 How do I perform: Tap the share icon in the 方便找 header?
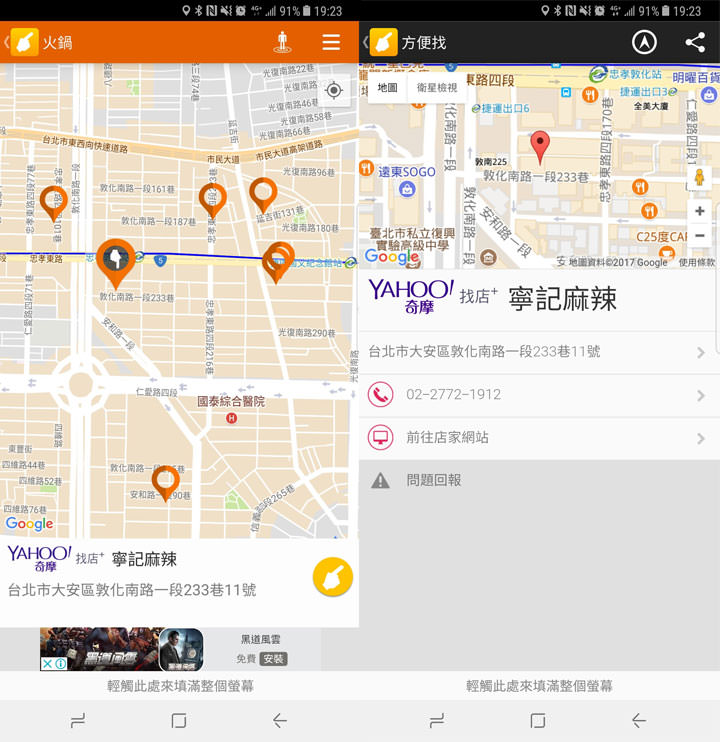pyautogui.click(x=695, y=42)
